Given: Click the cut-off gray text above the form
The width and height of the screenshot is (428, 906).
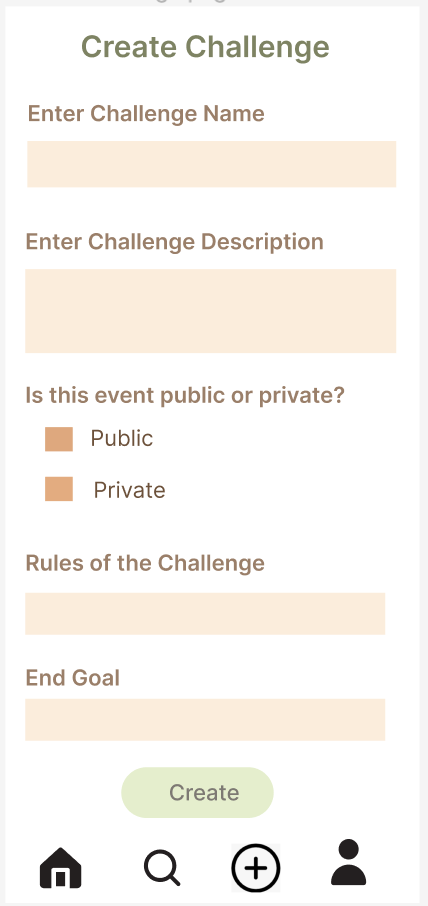Looking at the screenshot, I should coord(191,2).
